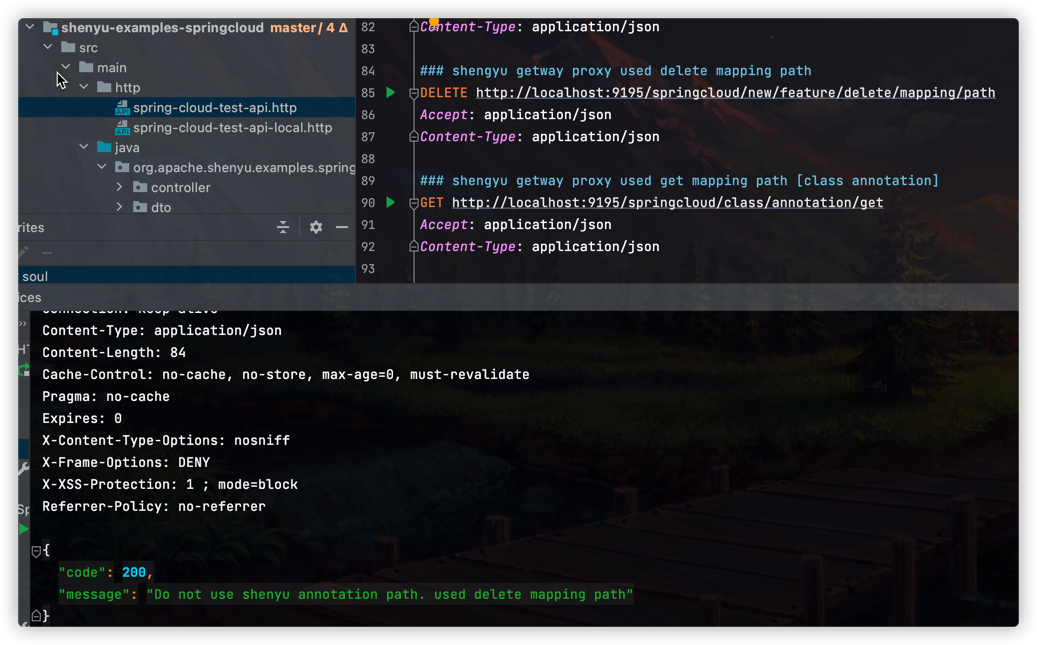Click the controller package folder icon

[x=140, y=187]
